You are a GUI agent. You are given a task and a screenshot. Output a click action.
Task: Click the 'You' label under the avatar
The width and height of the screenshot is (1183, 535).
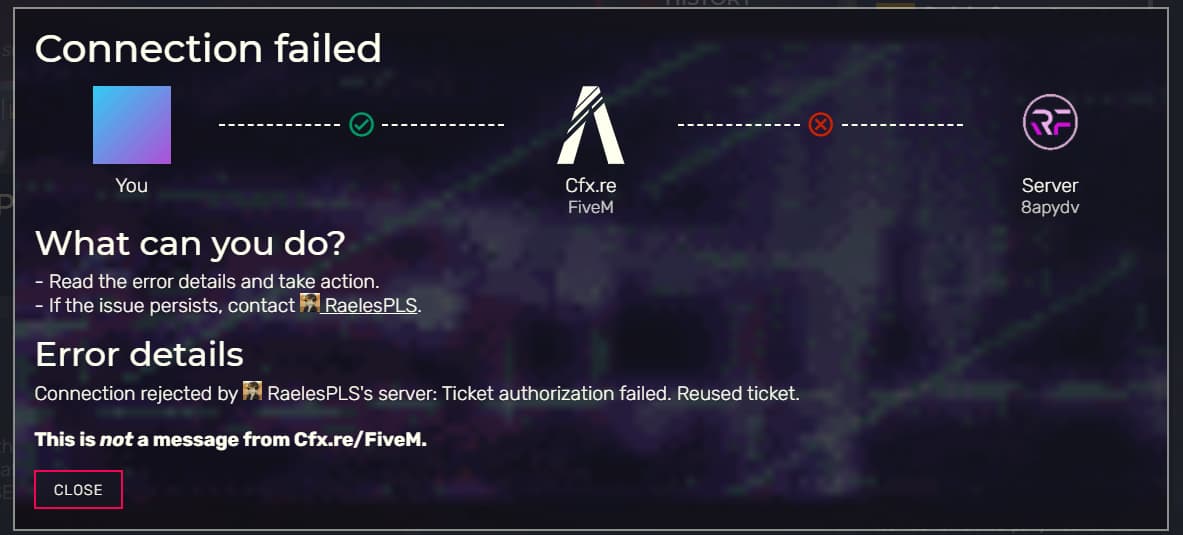point(132,186)
